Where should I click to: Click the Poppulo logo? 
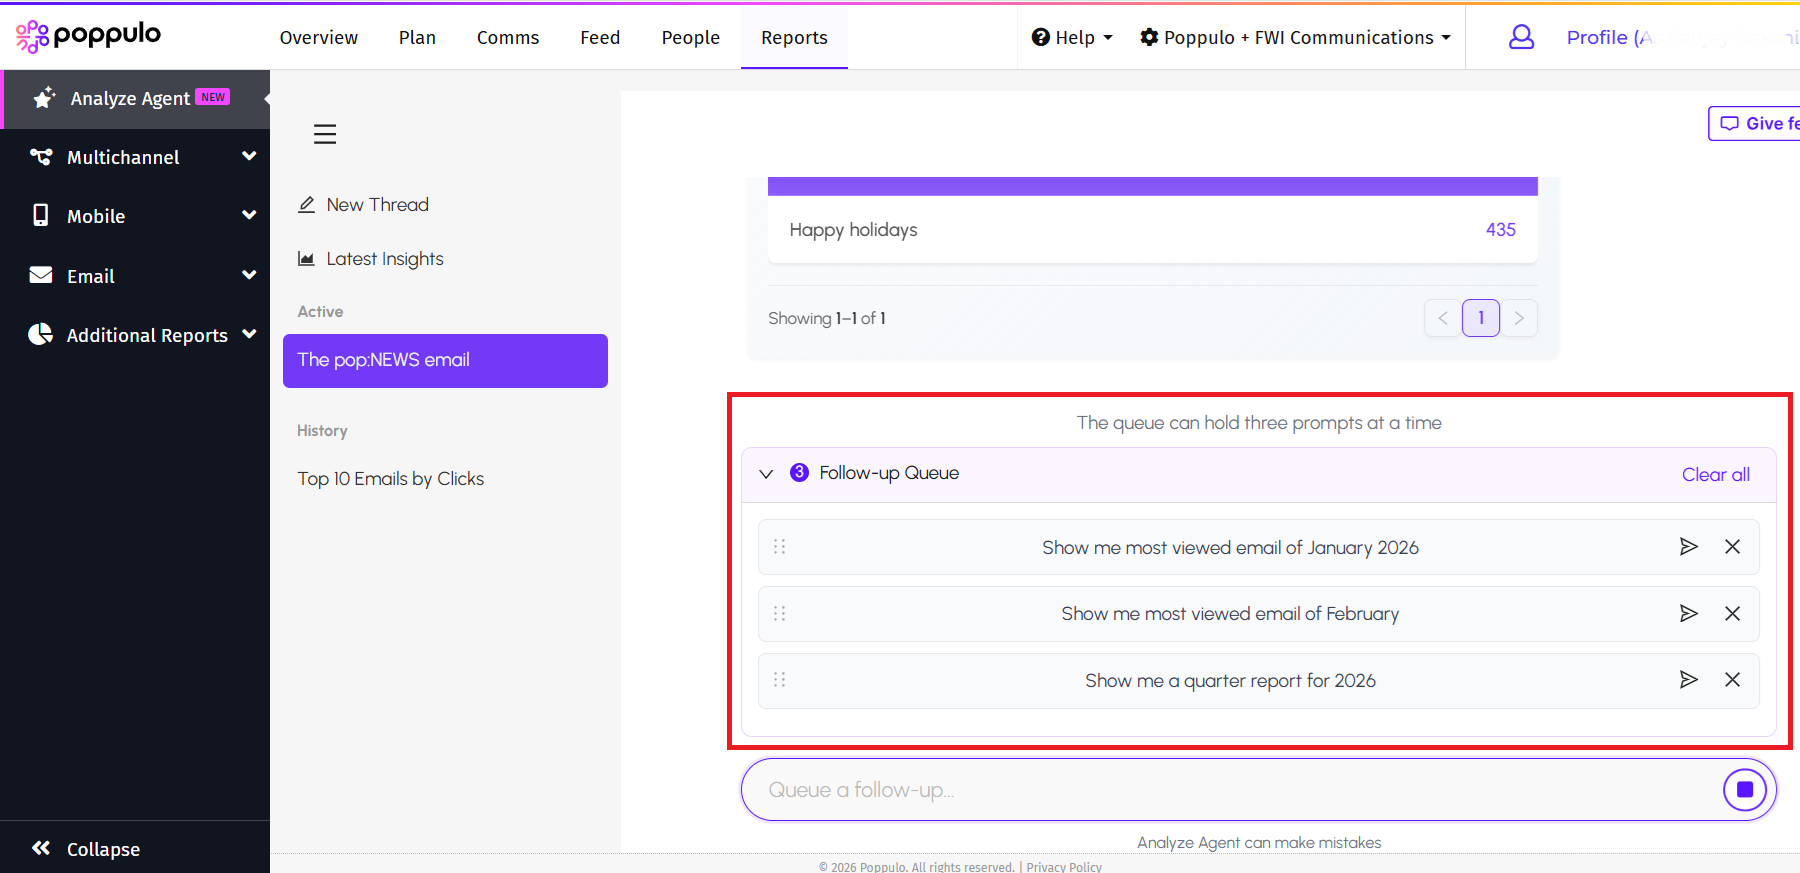88,36
